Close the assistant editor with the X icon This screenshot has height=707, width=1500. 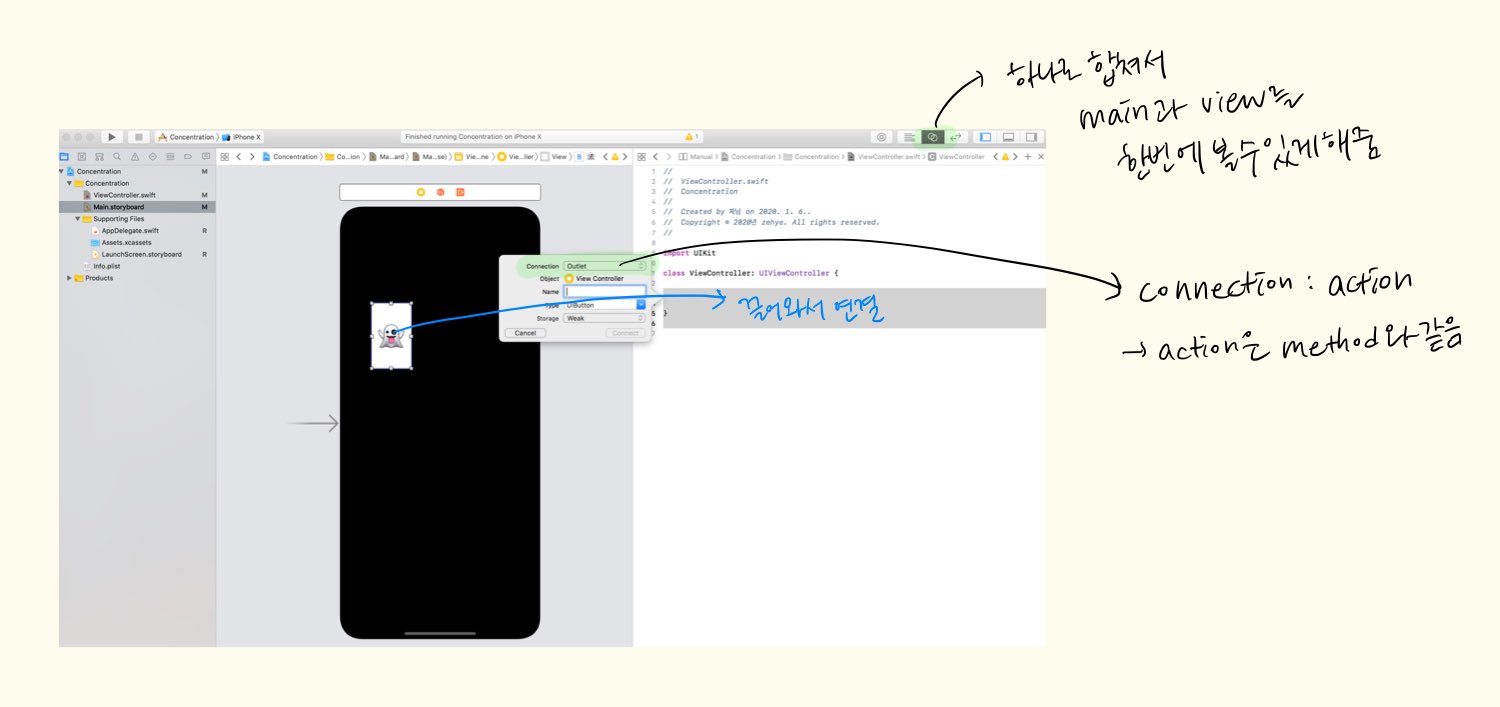1041,157
